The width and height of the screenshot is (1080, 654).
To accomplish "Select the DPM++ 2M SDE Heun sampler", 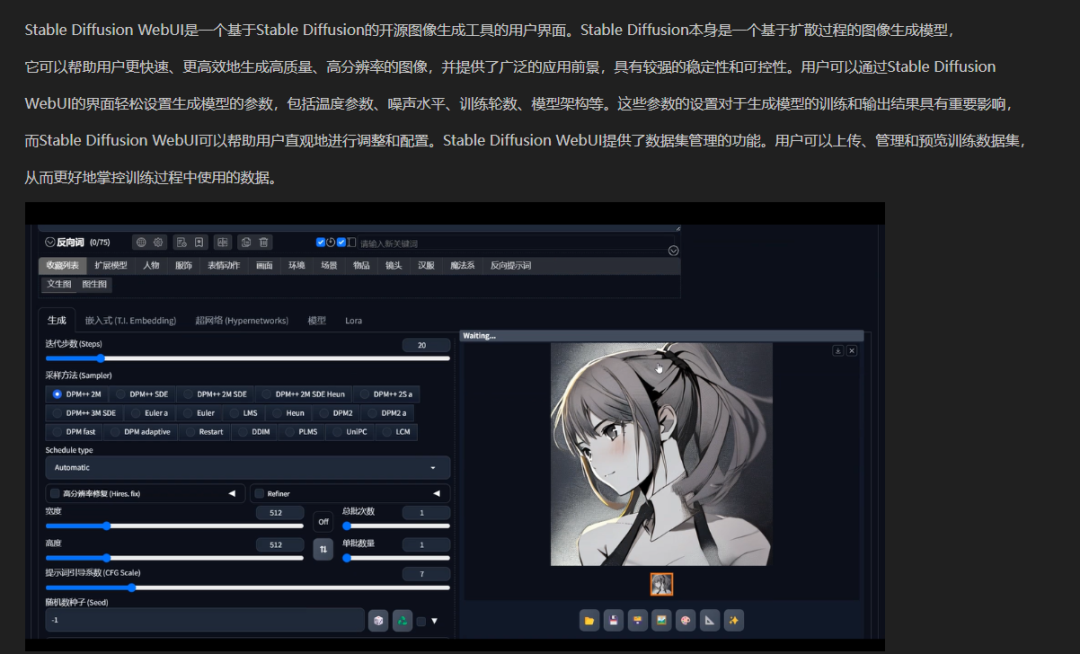I will click(303, 394).
